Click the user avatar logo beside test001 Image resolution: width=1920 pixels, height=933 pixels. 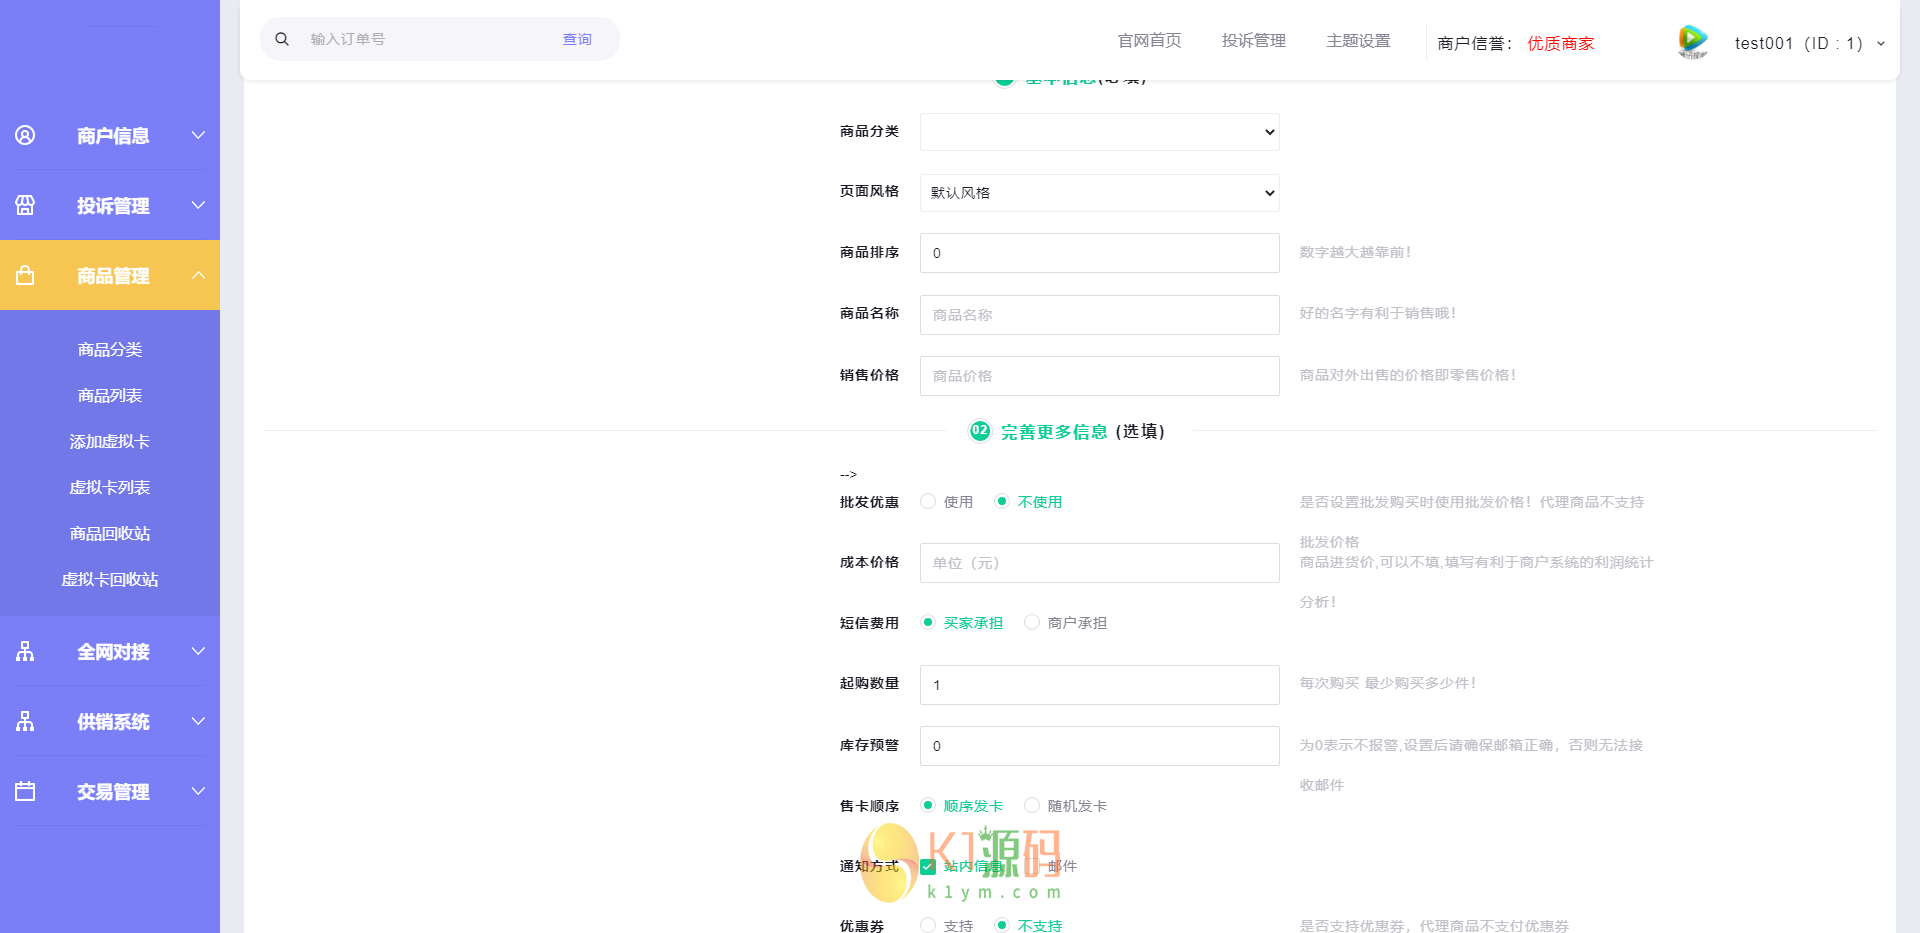coord(1692,42)
